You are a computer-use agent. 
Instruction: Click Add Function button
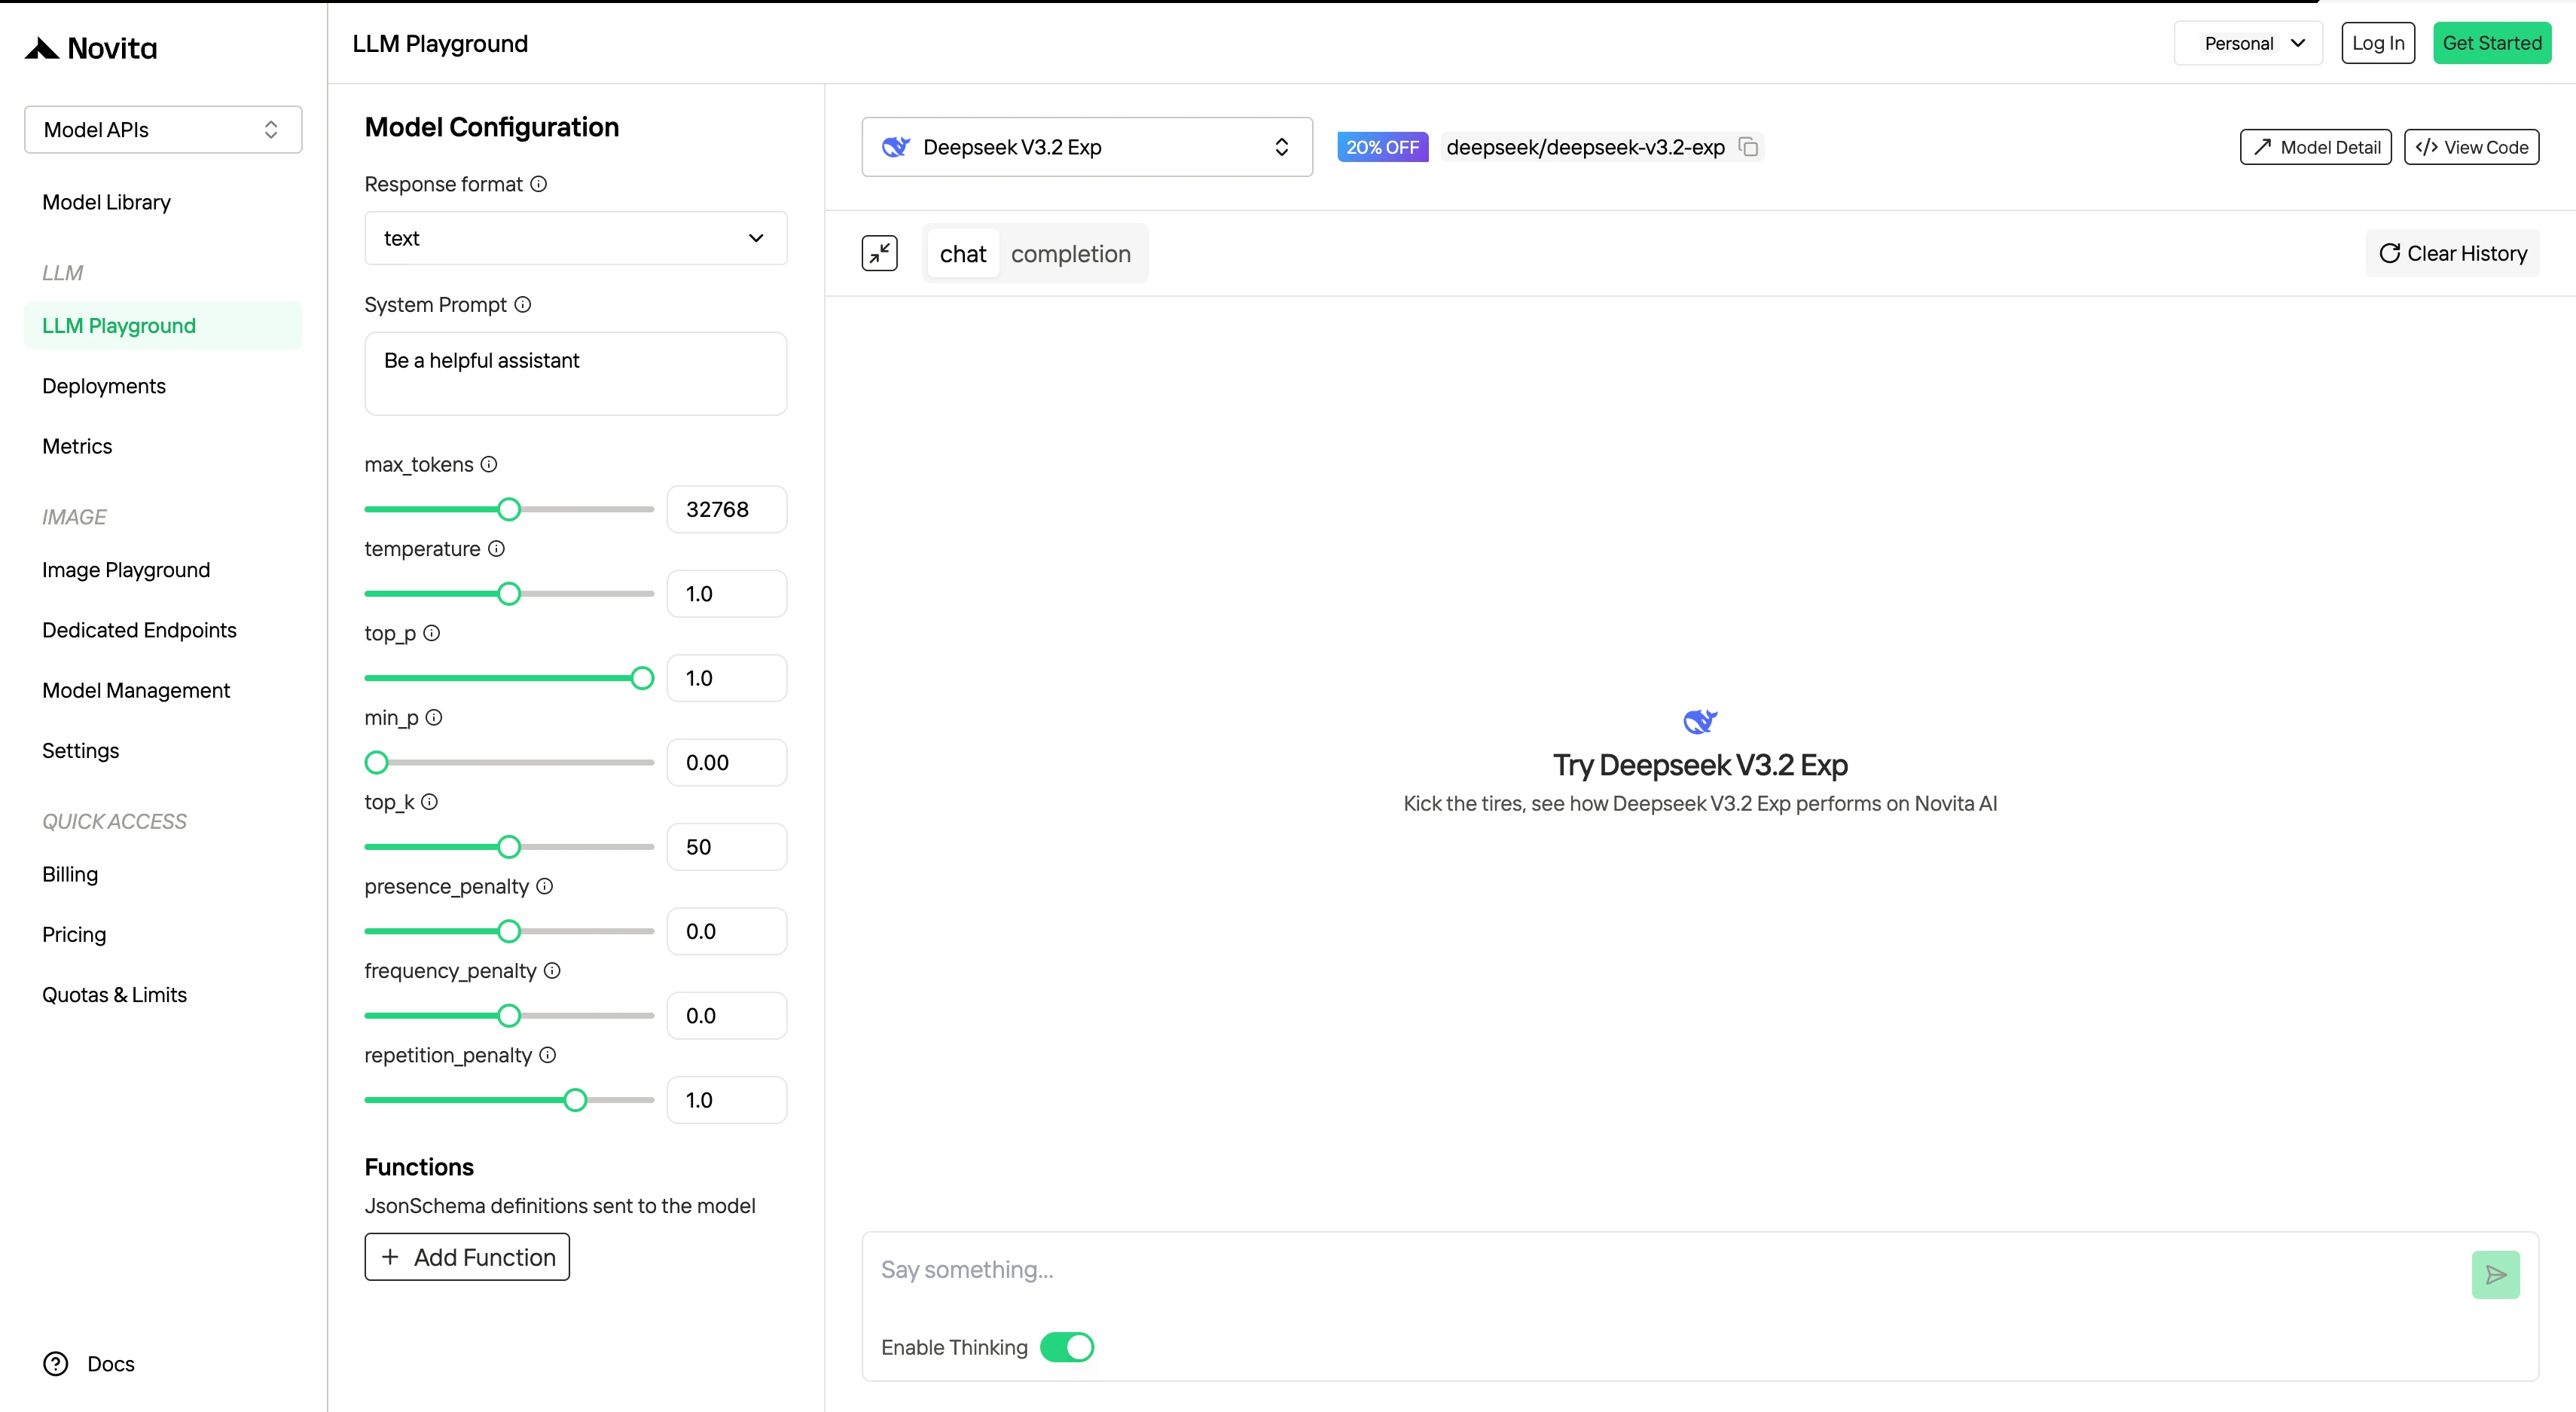coord(467,1257)
